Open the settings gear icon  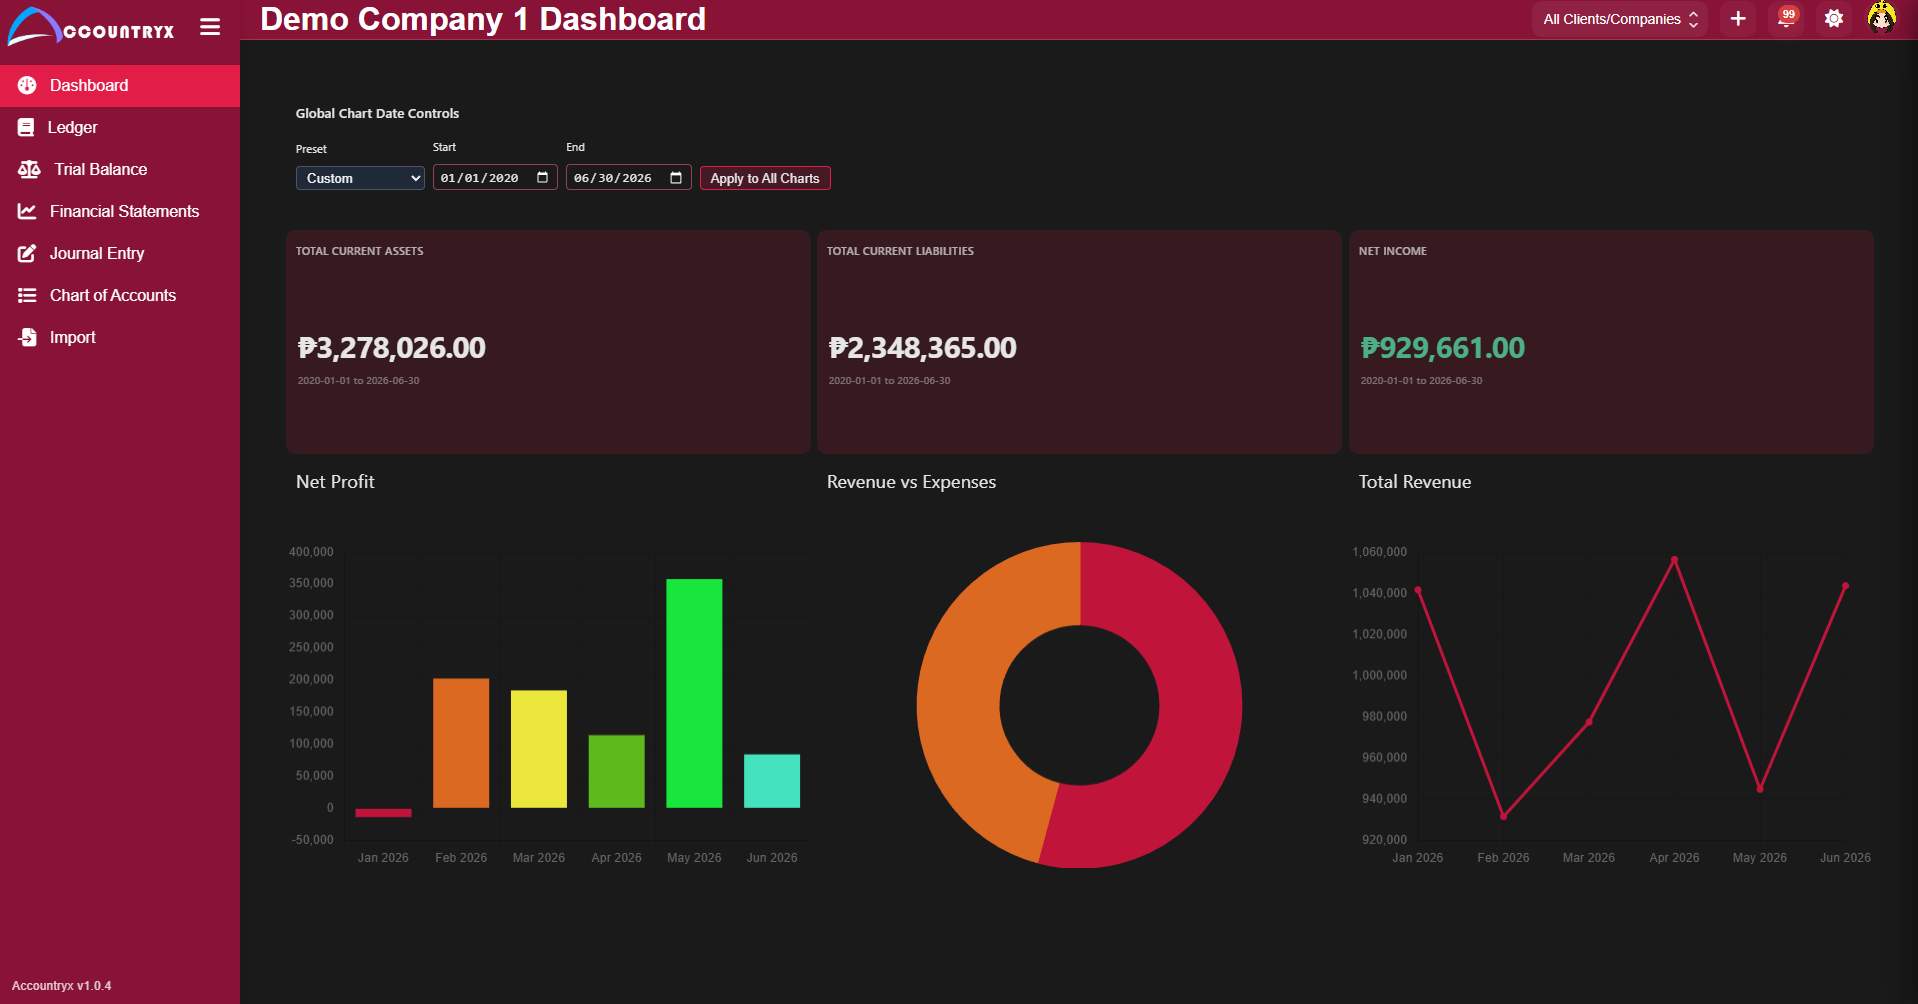tap(1834, 19)
